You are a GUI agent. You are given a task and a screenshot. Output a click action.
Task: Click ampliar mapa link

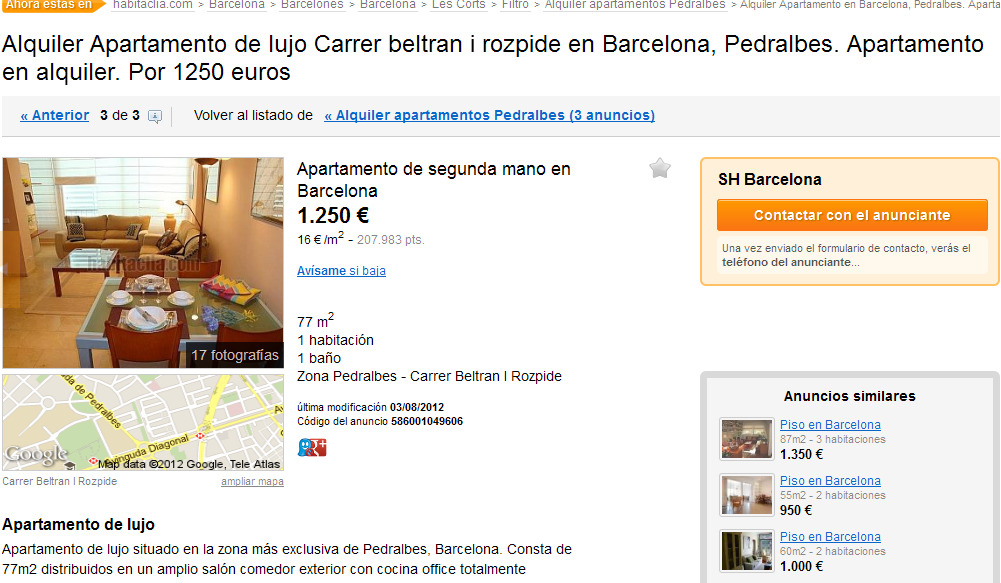252,481
